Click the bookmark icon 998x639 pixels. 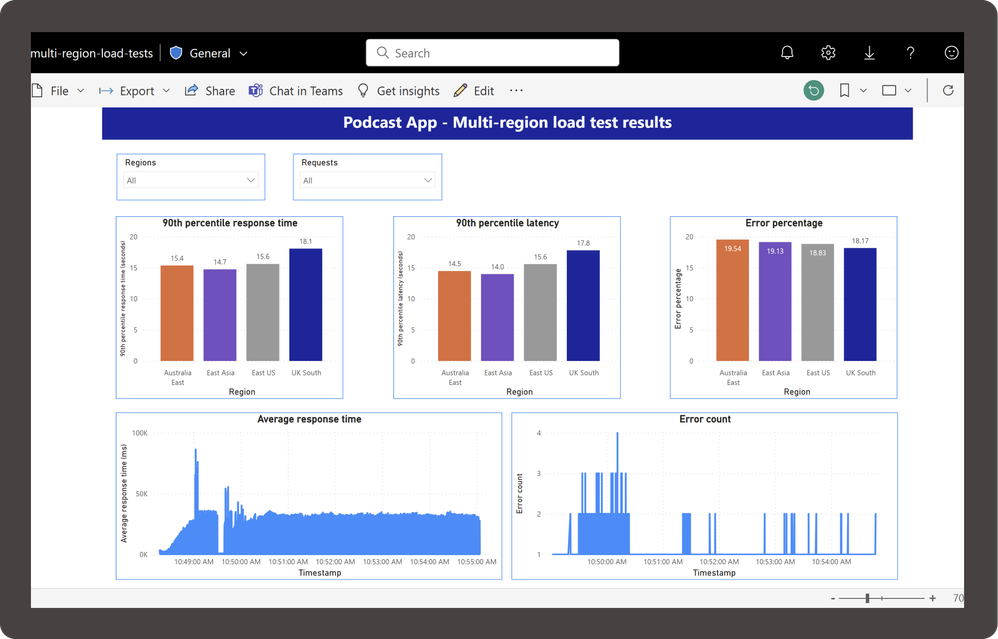[x=845, y=90]
